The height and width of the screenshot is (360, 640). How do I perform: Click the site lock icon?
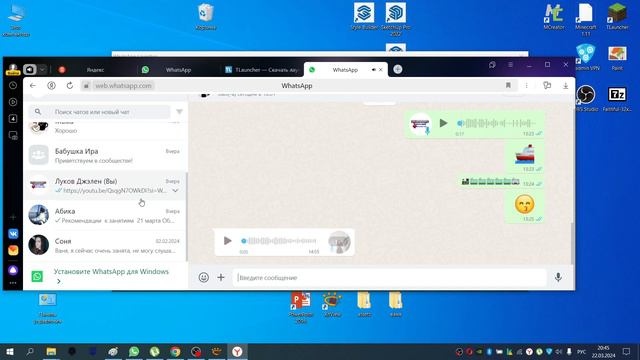[x=86, y=86]
